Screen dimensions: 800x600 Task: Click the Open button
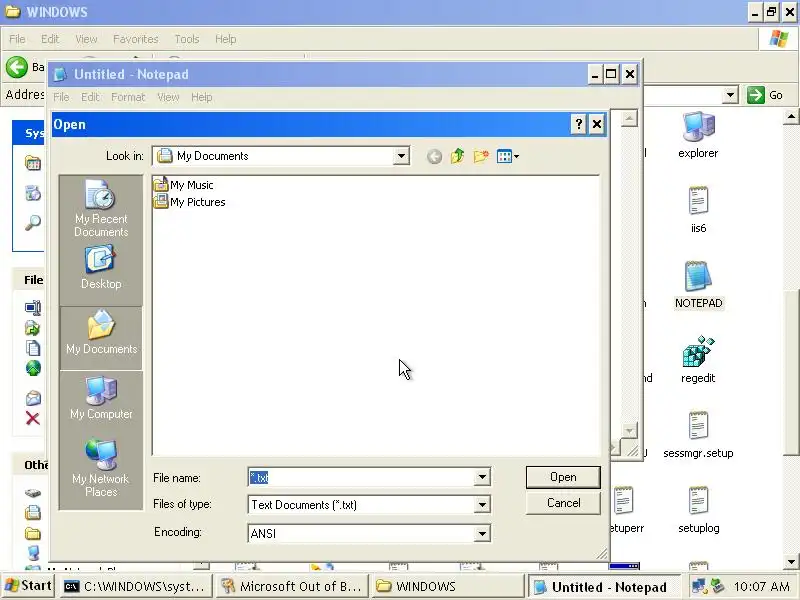click(563, 477)
